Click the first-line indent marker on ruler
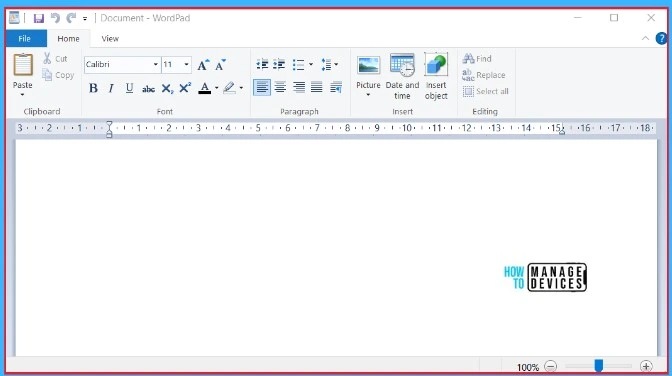672x376 pixels. pos(109,124)
